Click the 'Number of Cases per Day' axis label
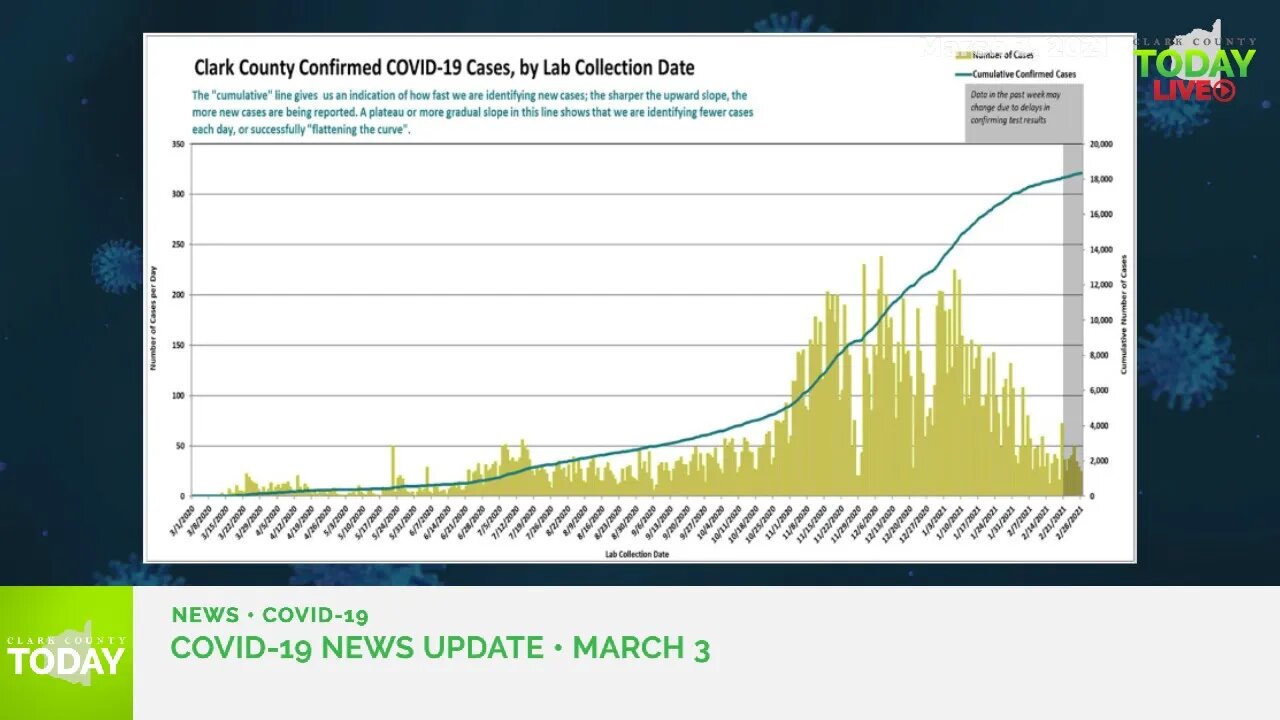 pos(154,320)
